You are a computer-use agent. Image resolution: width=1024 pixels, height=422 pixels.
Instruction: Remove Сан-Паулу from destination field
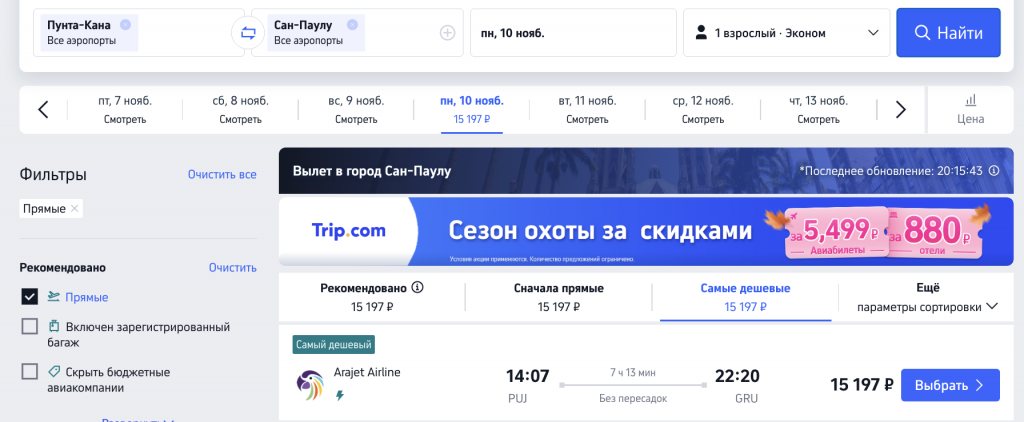[352, 25]
